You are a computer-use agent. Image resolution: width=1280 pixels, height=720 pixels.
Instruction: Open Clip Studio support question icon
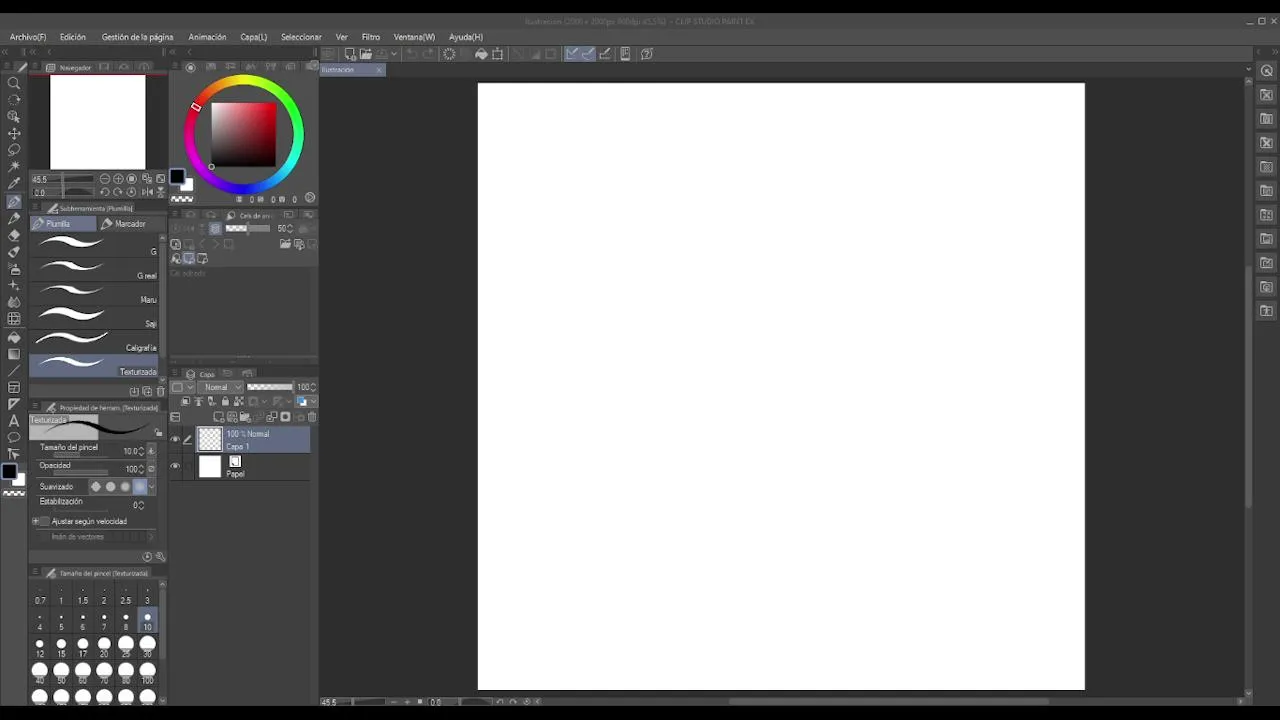[x=647, y=54]
